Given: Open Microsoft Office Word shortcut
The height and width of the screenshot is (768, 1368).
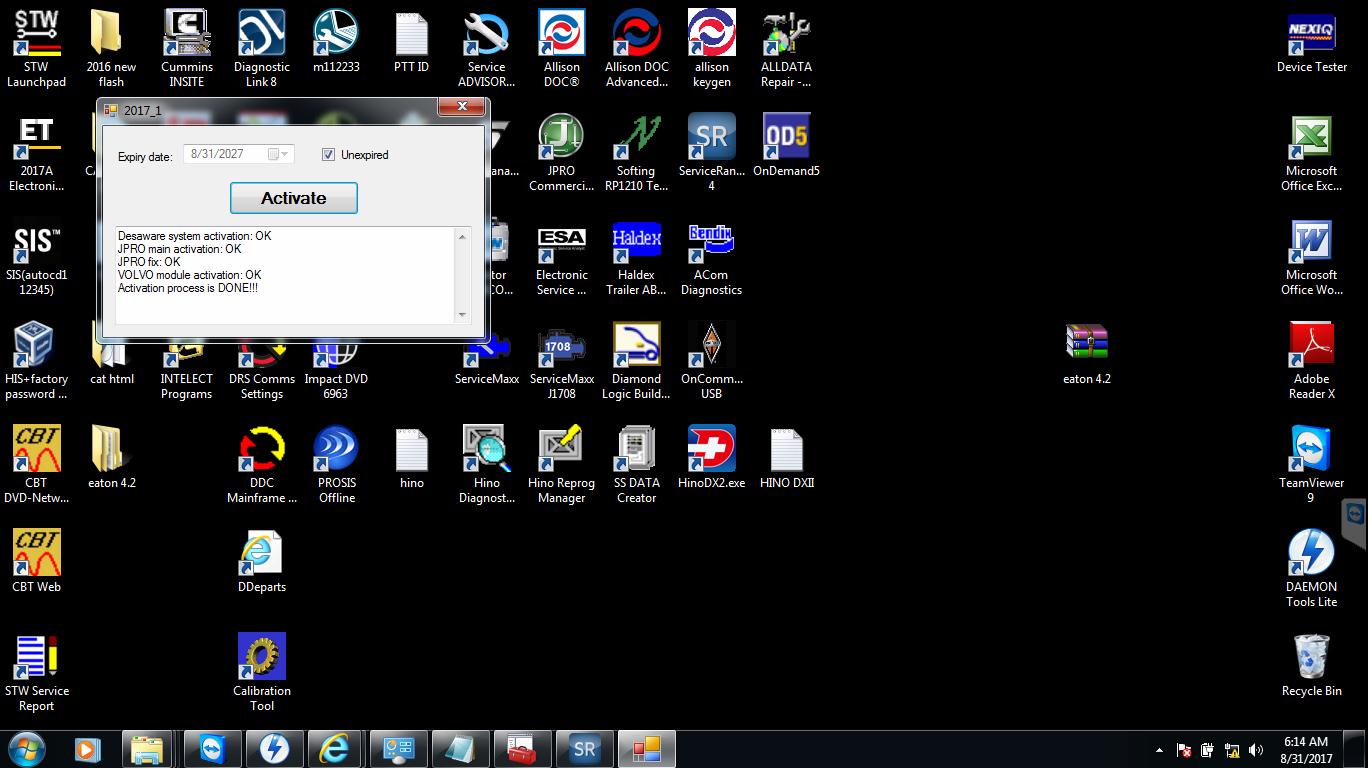Looking at the screenshot, I should click(1311, 256).
